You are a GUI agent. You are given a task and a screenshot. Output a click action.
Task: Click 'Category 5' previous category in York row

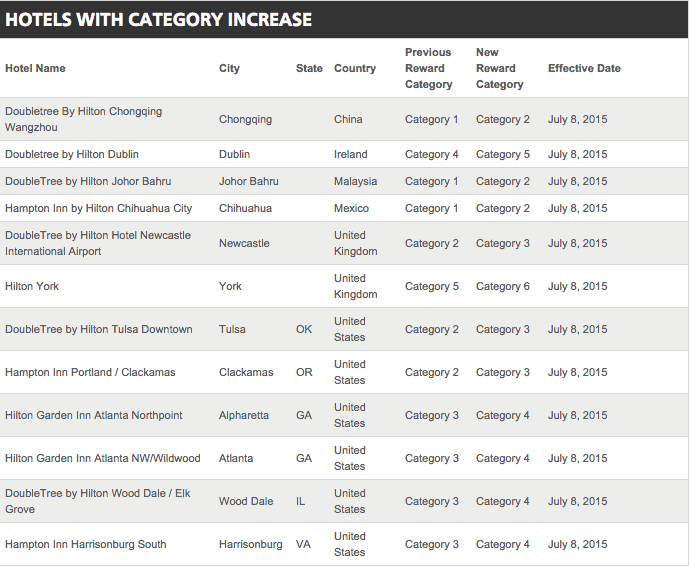point(432,287)
